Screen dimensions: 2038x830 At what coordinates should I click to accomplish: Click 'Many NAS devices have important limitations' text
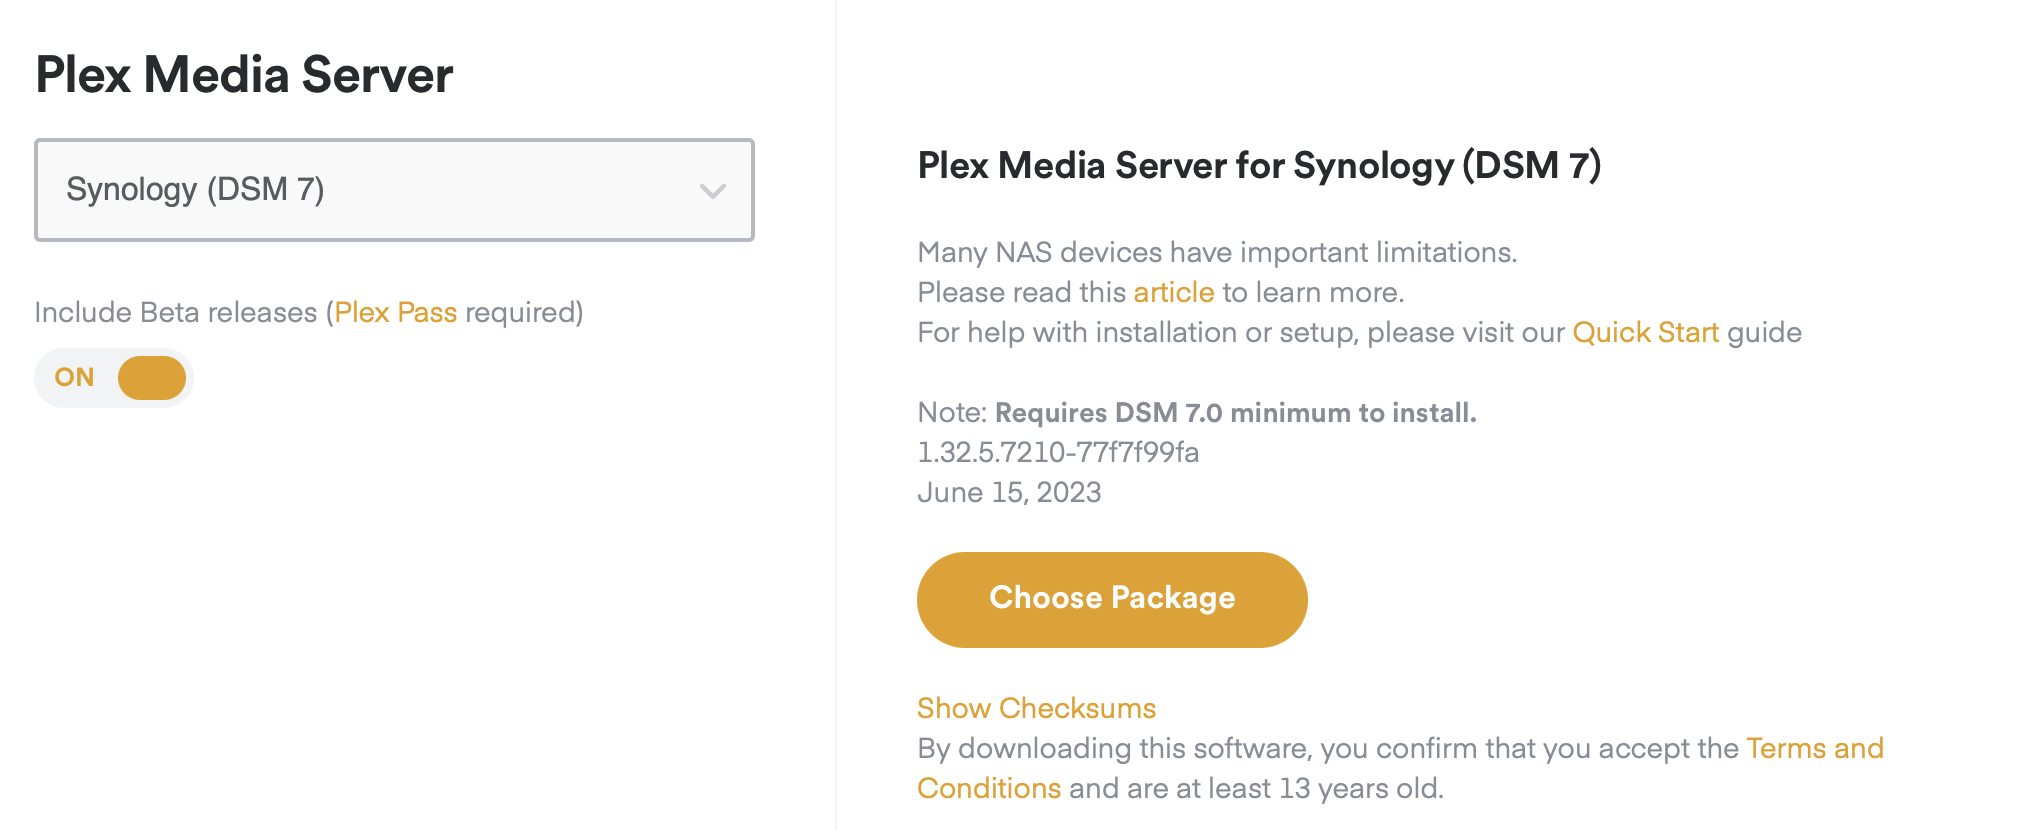[1216, 253]
